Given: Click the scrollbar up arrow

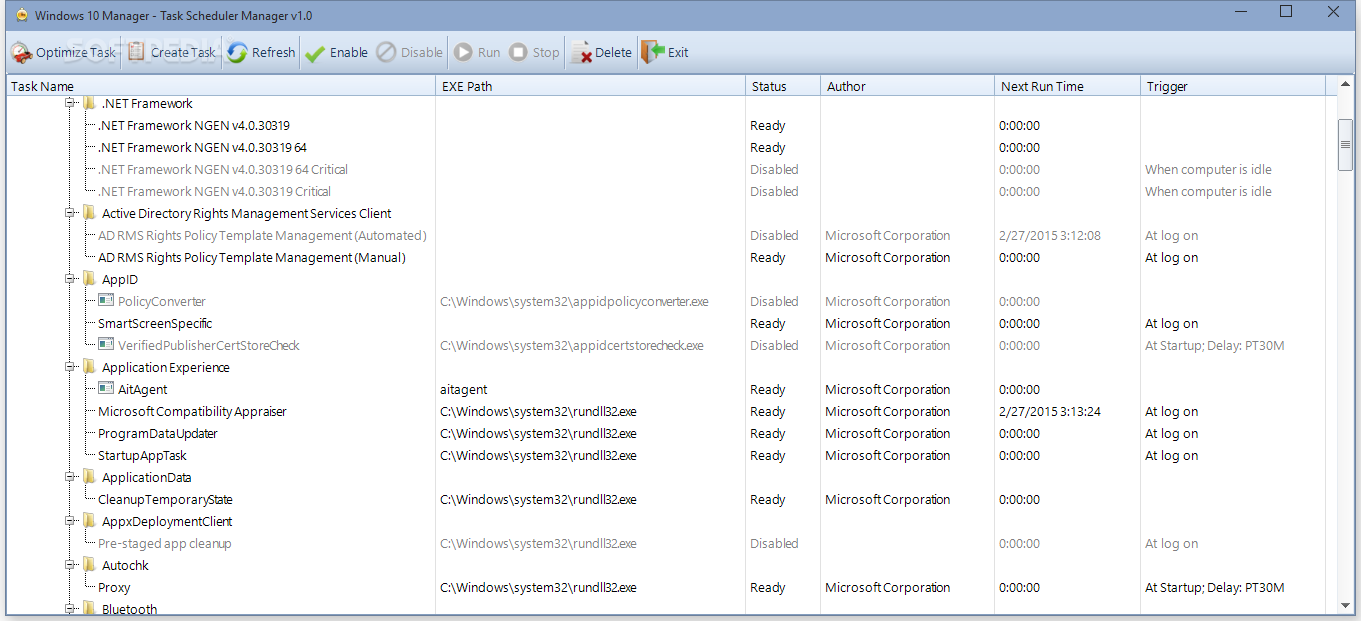Looking at the screenshot, I should (1345, 86).
